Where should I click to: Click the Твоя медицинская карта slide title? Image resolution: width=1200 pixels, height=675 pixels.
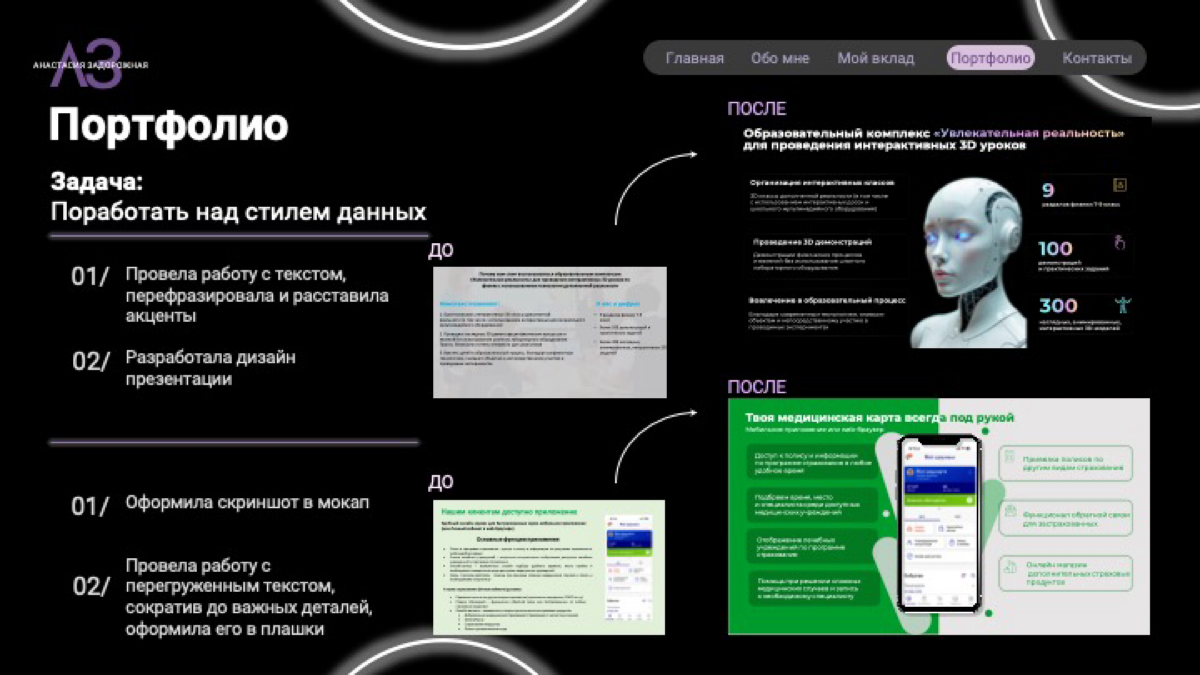(x=879, y=416)
